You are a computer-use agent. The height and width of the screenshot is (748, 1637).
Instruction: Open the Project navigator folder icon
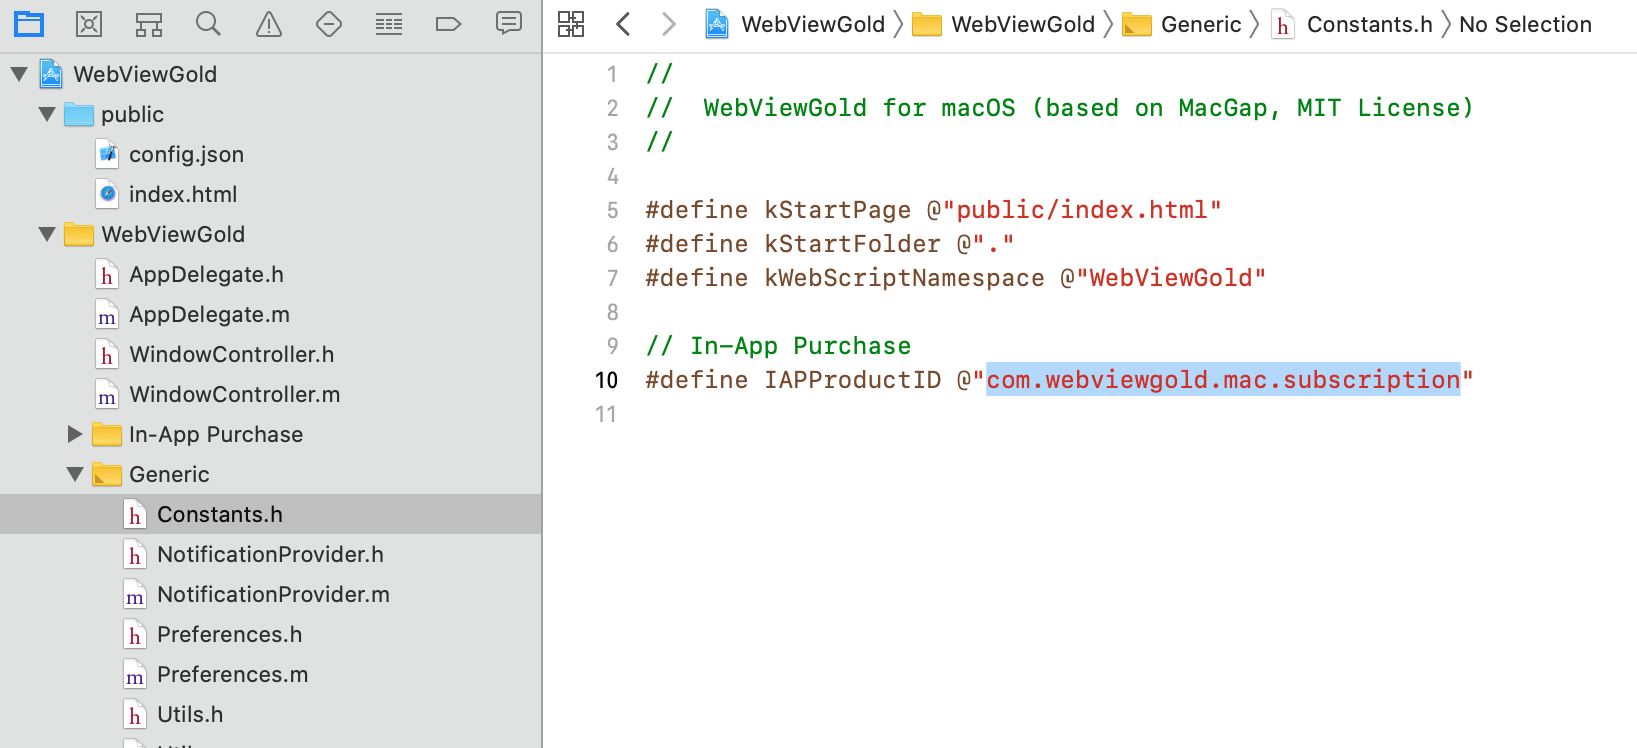click(29, 23)
